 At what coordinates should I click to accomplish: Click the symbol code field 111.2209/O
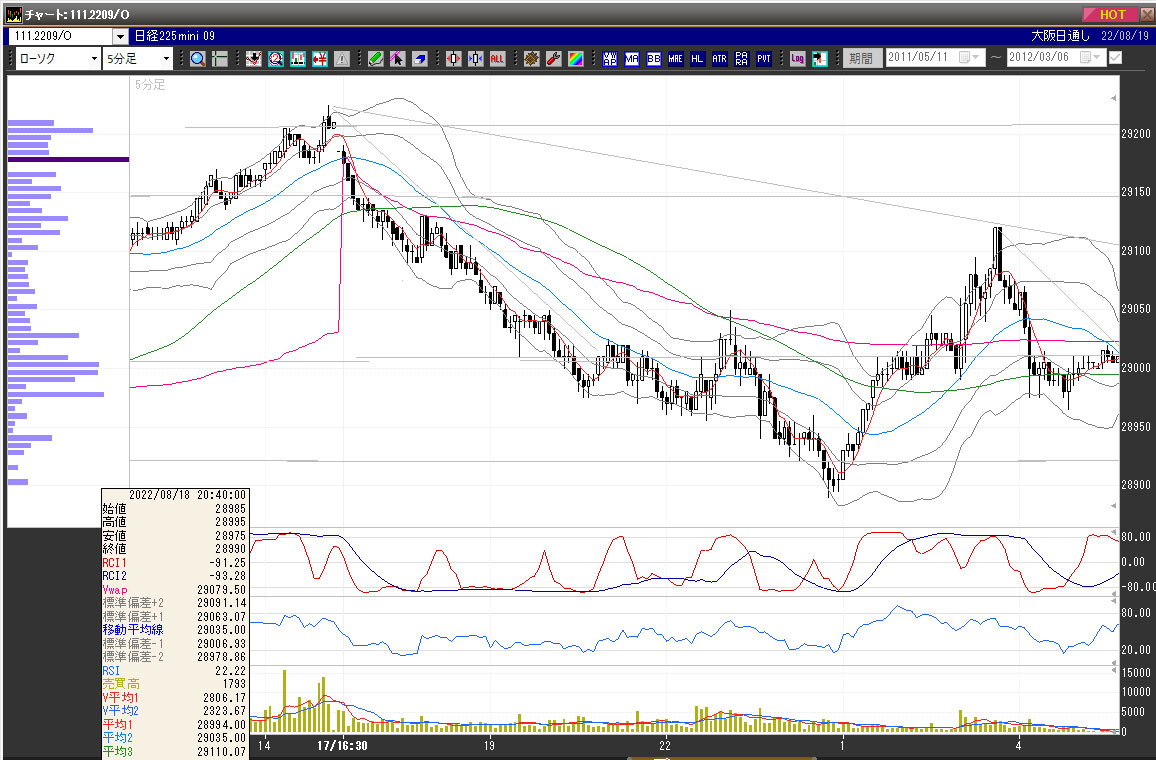pyautogui.click(x=60, y=36)
